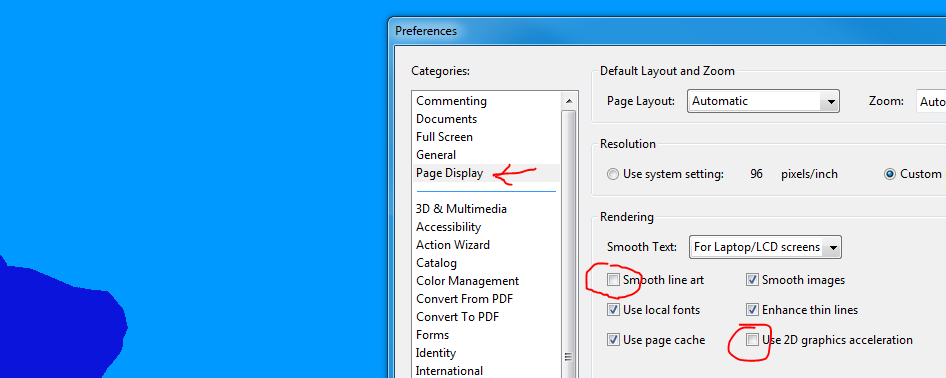946x378 pixels.
Task: Enable Smooth line art checkbox
Action: [613, 280]
